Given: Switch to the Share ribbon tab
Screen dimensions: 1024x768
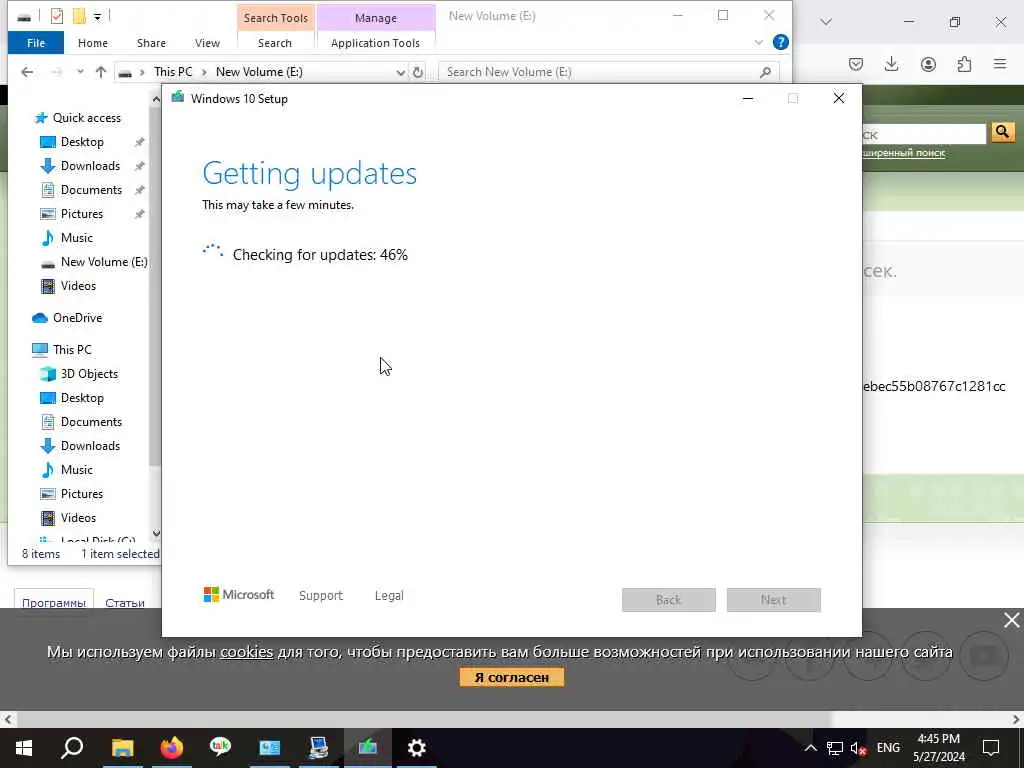Looking at the screenshot, I should [x=151, y=43].
